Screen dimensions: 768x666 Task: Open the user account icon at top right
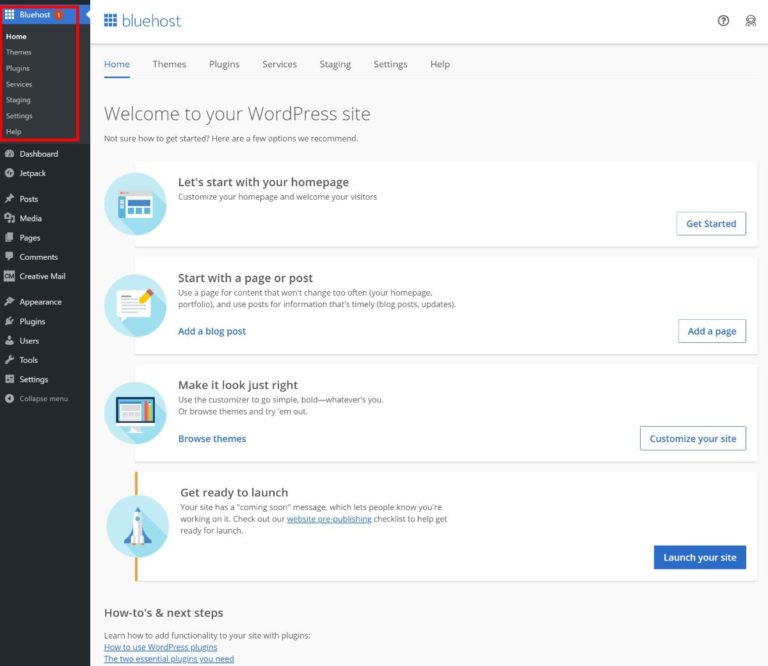point(750,21)
